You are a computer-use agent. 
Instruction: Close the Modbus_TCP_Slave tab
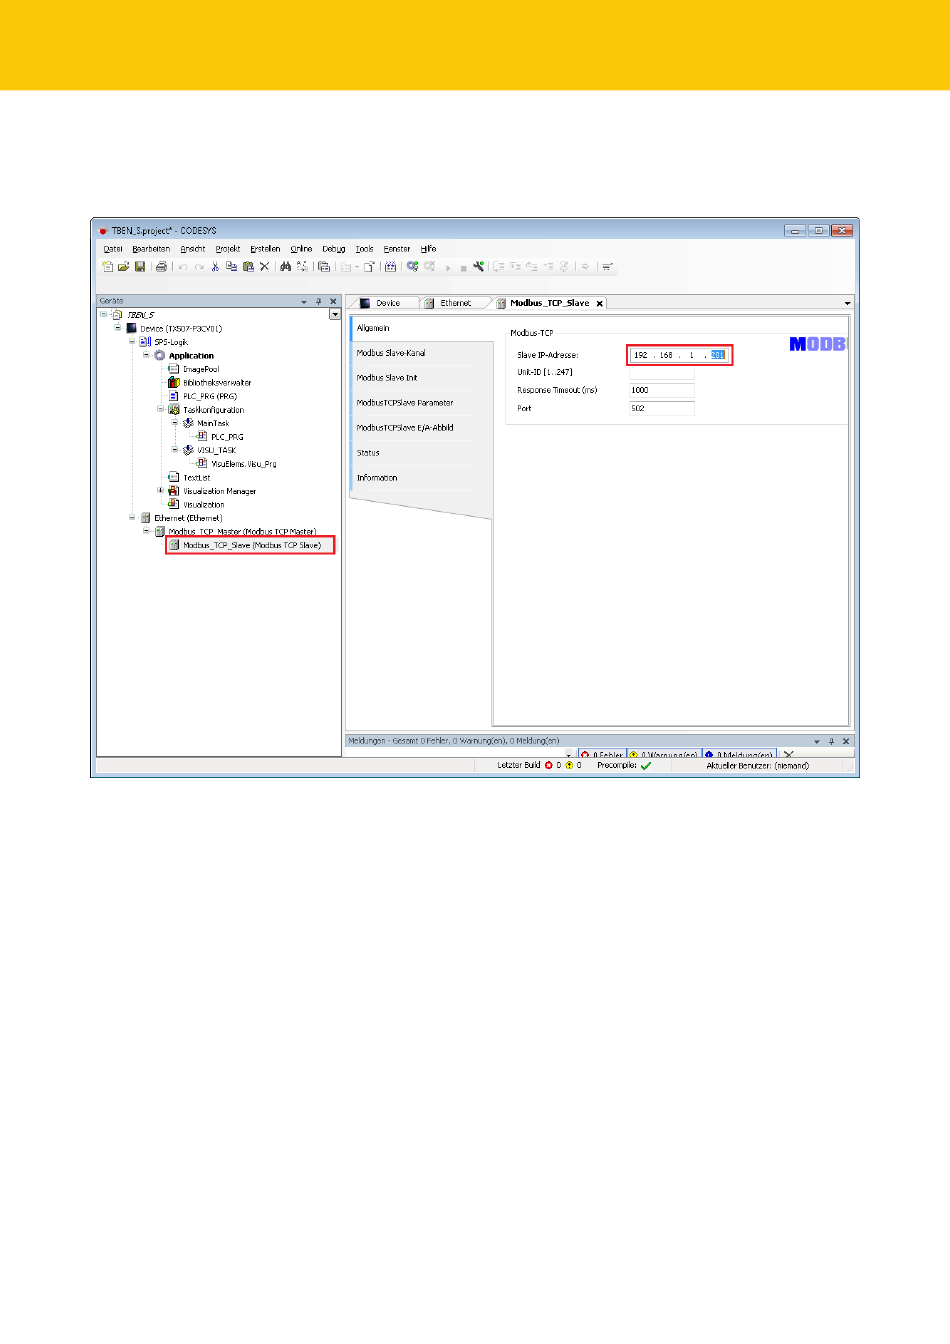click(600, 304)
